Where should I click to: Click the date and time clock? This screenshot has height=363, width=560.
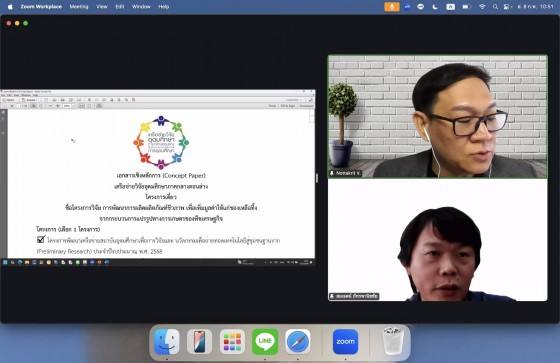tap(536, 6)
